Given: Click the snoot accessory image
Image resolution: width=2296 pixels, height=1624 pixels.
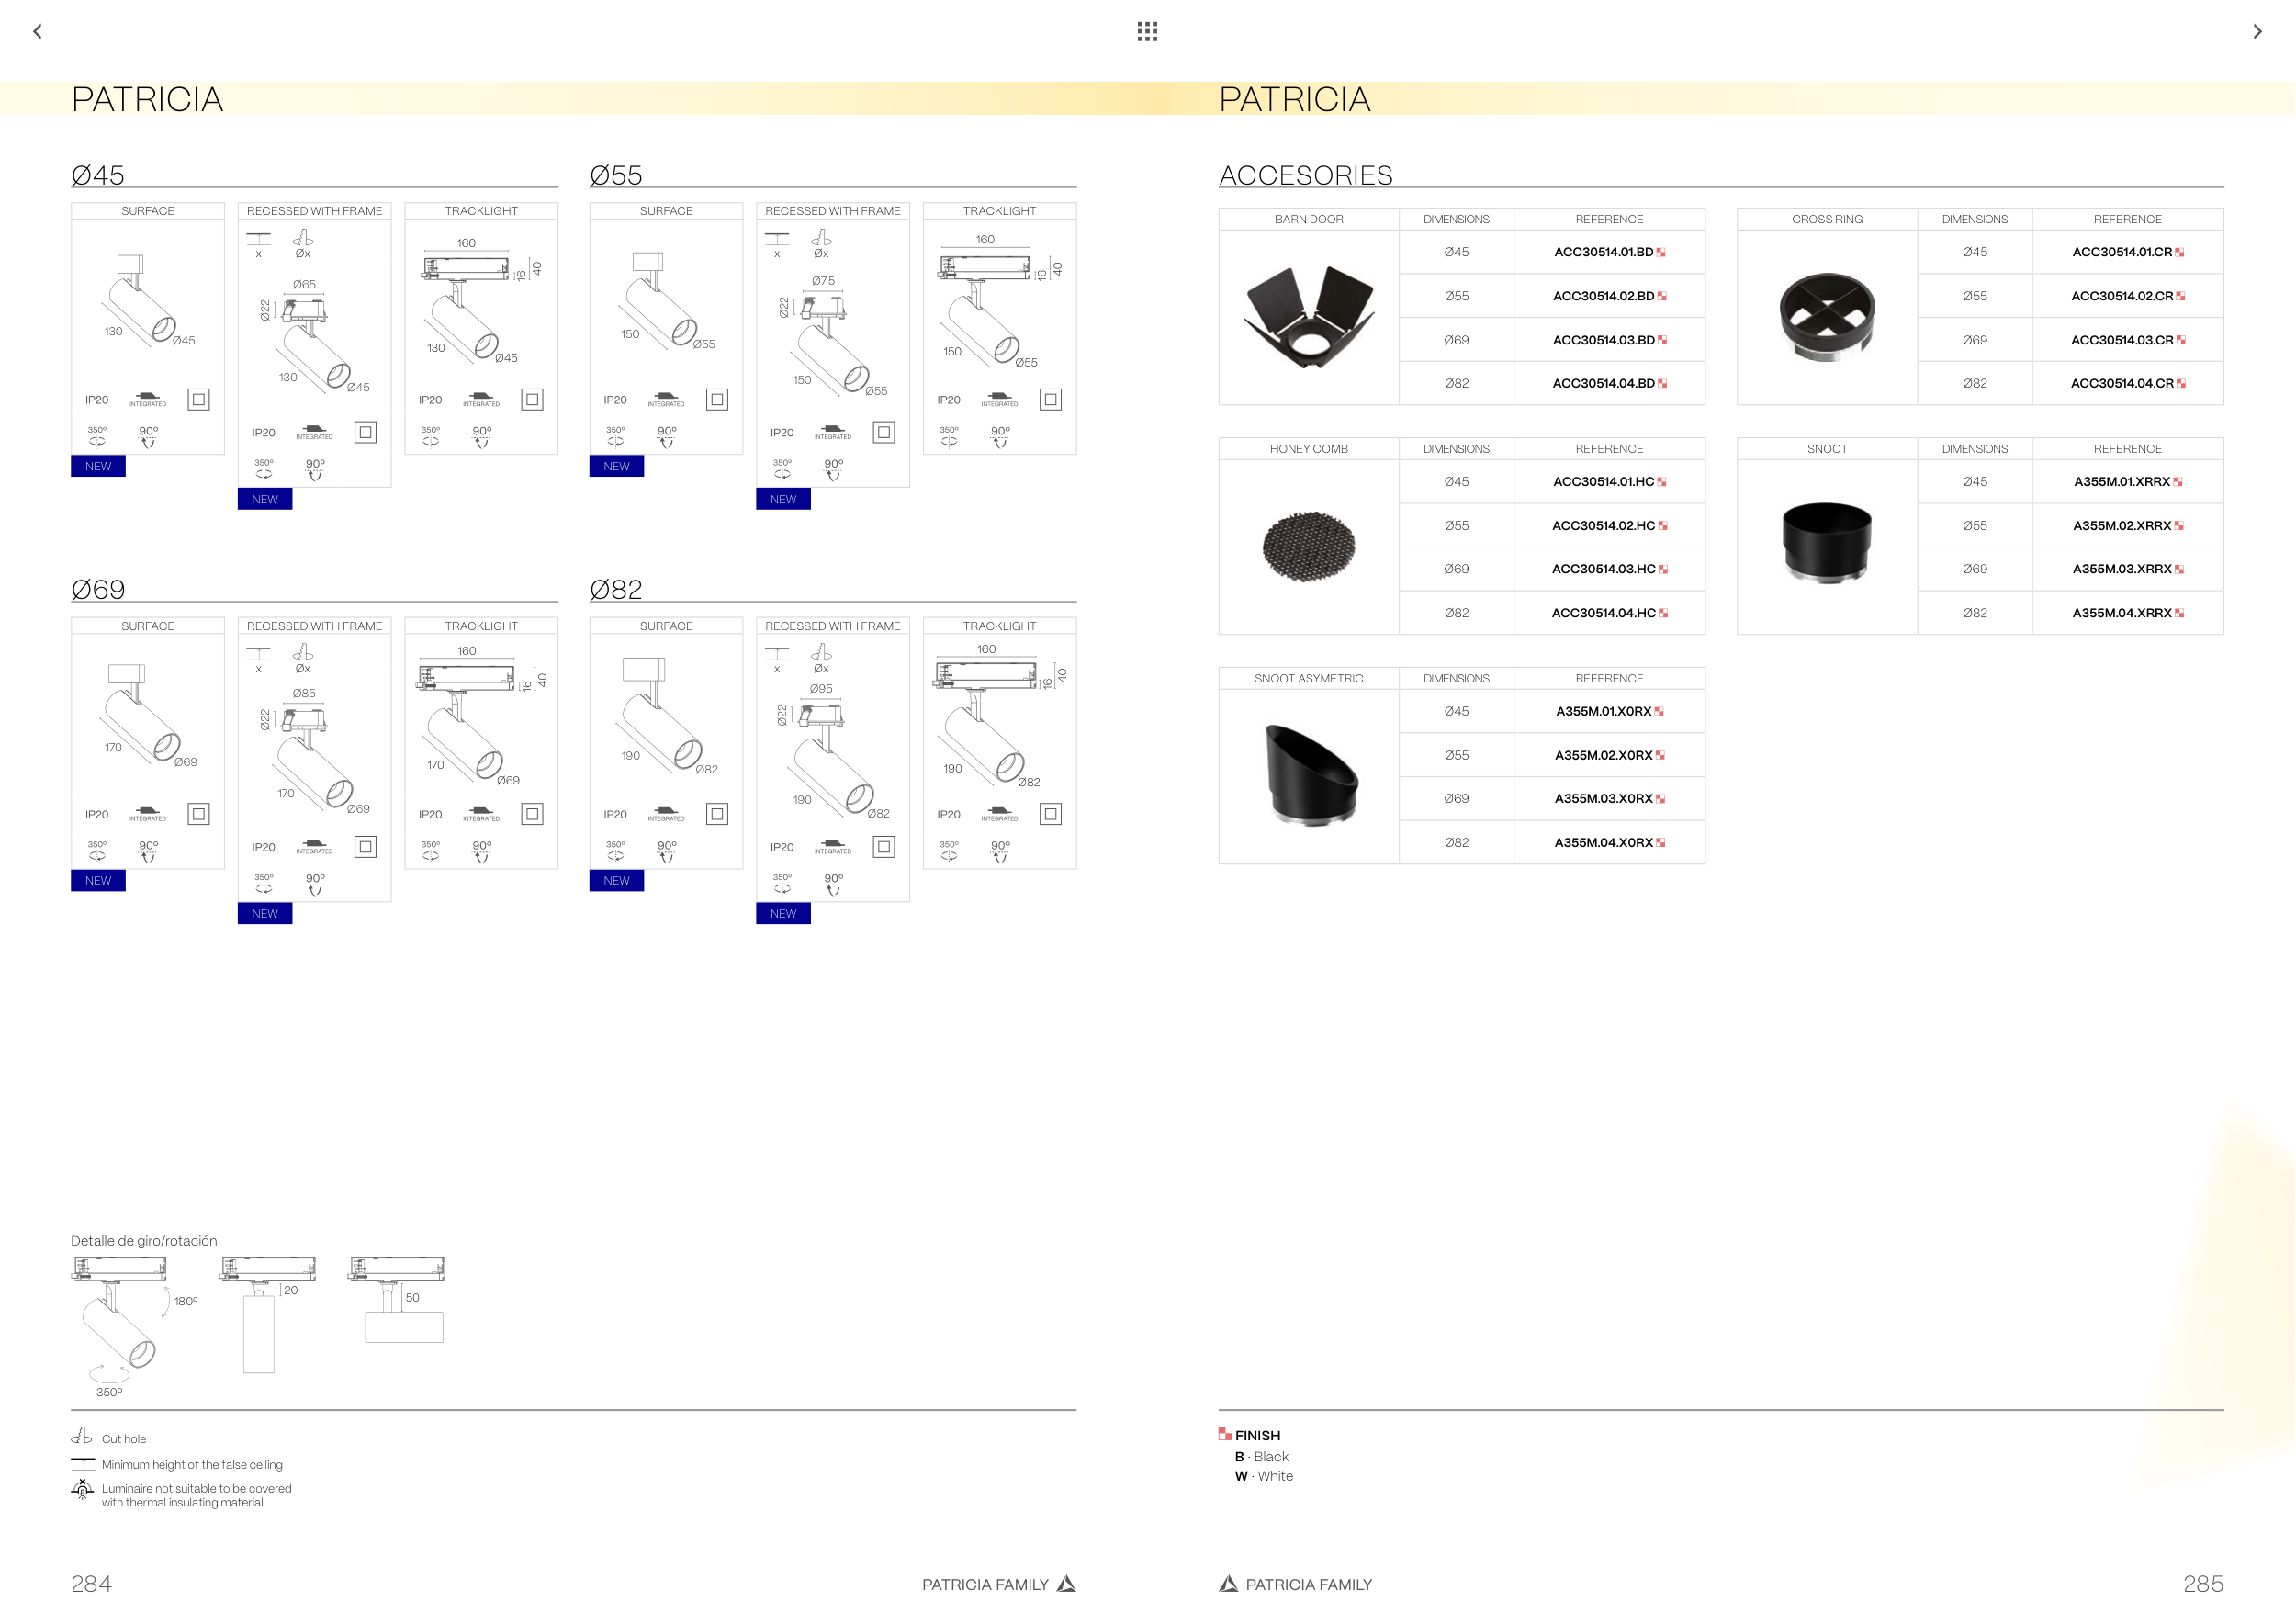Looking at the screenshot, I should 1826,543.
